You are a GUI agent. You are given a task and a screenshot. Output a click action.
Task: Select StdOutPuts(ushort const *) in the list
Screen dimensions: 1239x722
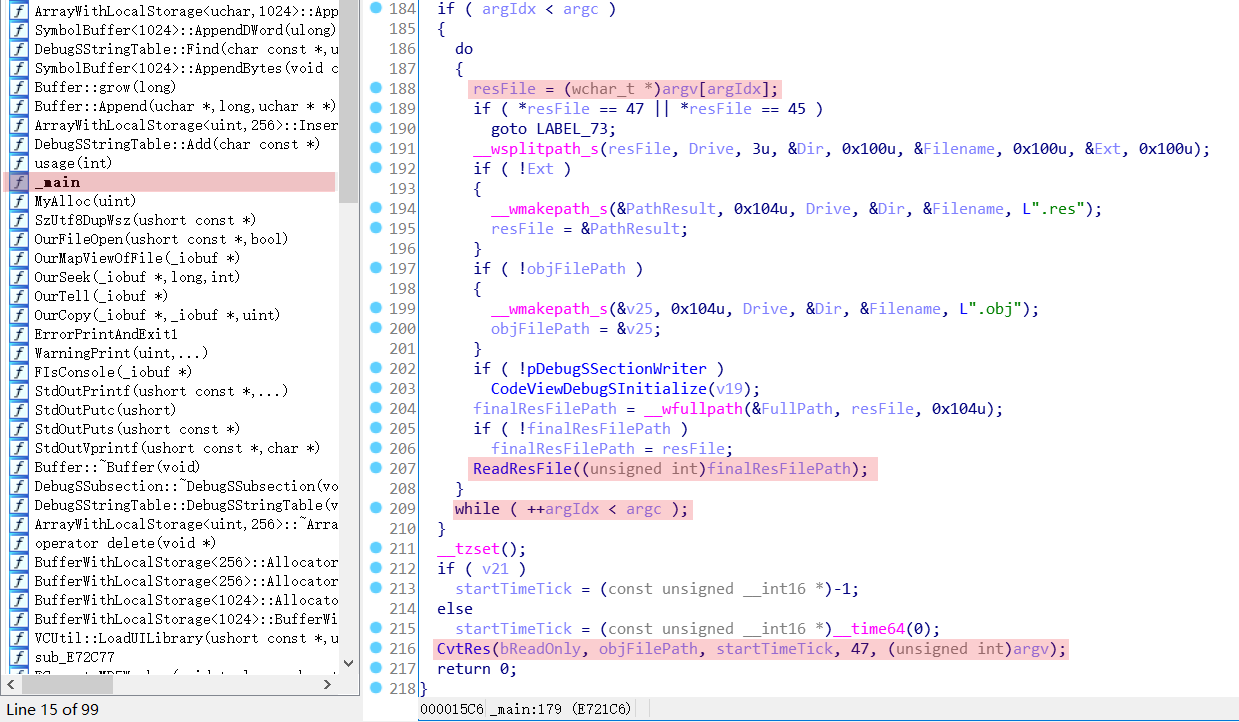137,429
